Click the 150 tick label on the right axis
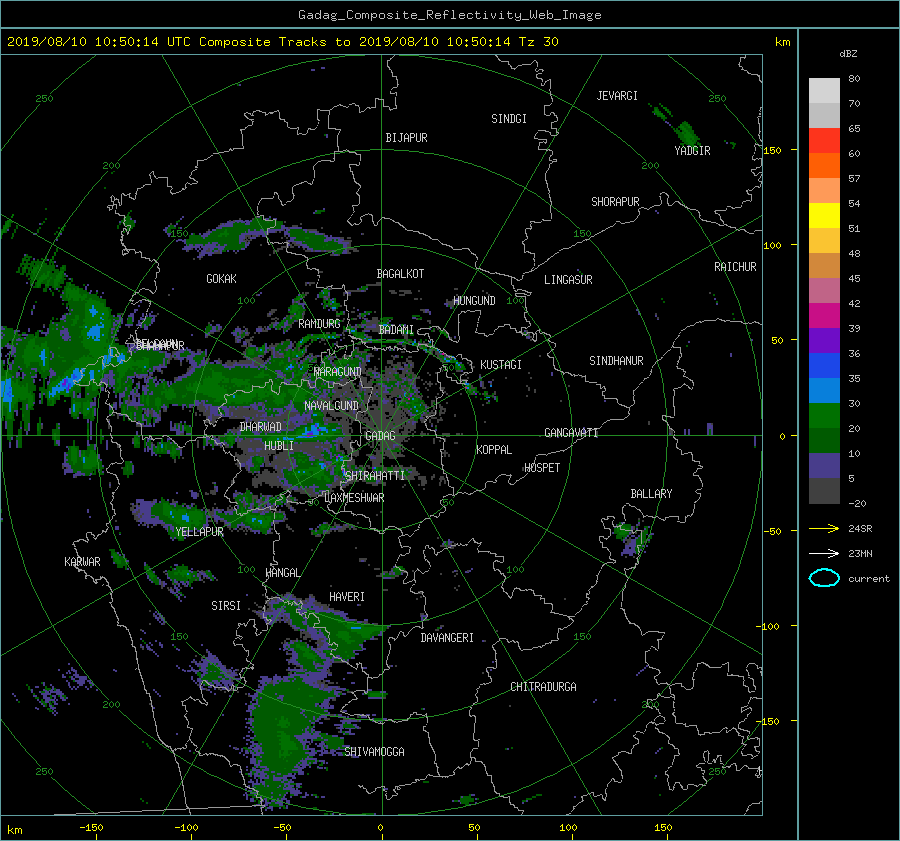This screenshot has width=900, height=841. pos(772,150)
